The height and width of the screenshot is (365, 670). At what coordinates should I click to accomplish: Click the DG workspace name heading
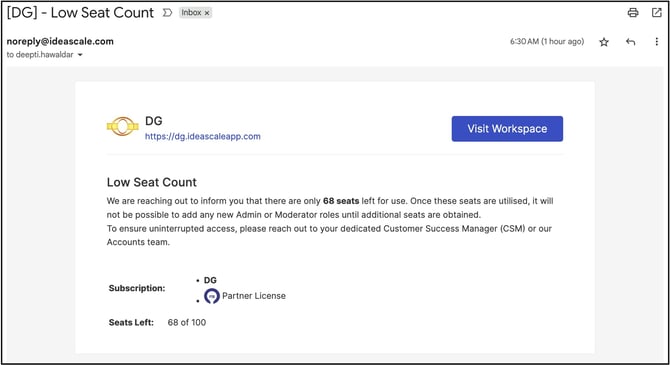[x=154, y=121]
